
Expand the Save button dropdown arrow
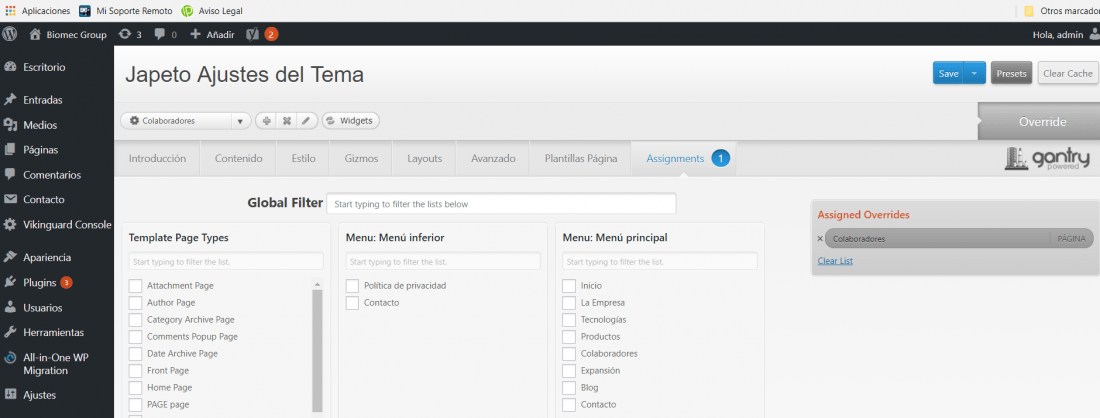click(x=974, y=73)
